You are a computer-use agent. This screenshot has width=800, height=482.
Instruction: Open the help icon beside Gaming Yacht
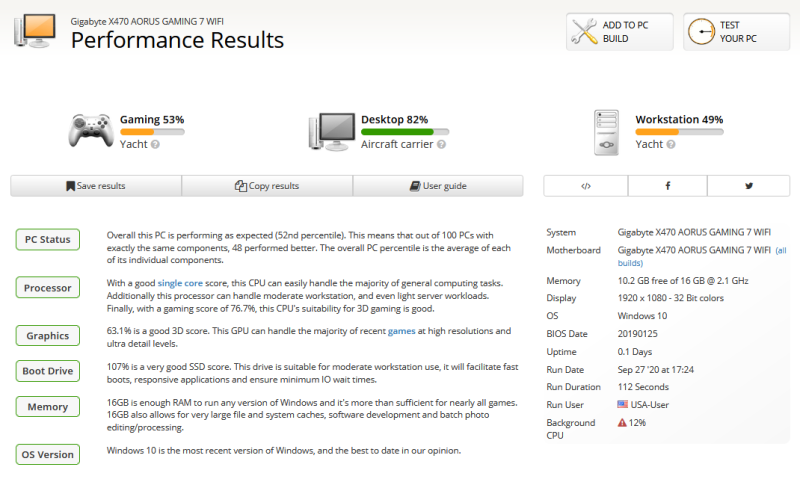click(x=155, y=144)
